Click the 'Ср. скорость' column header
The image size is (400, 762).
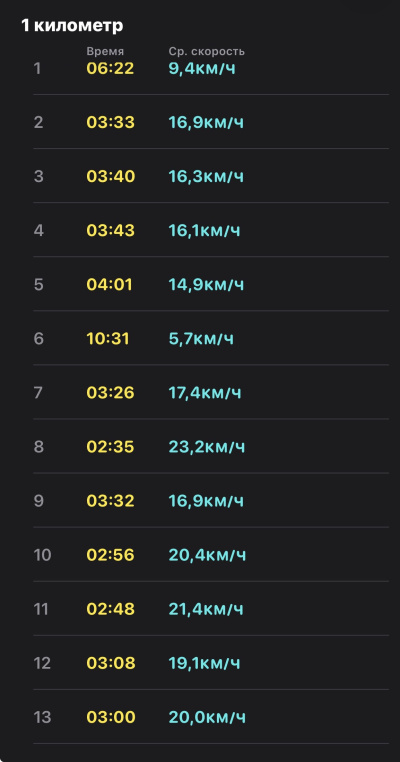tap(207, 52)
